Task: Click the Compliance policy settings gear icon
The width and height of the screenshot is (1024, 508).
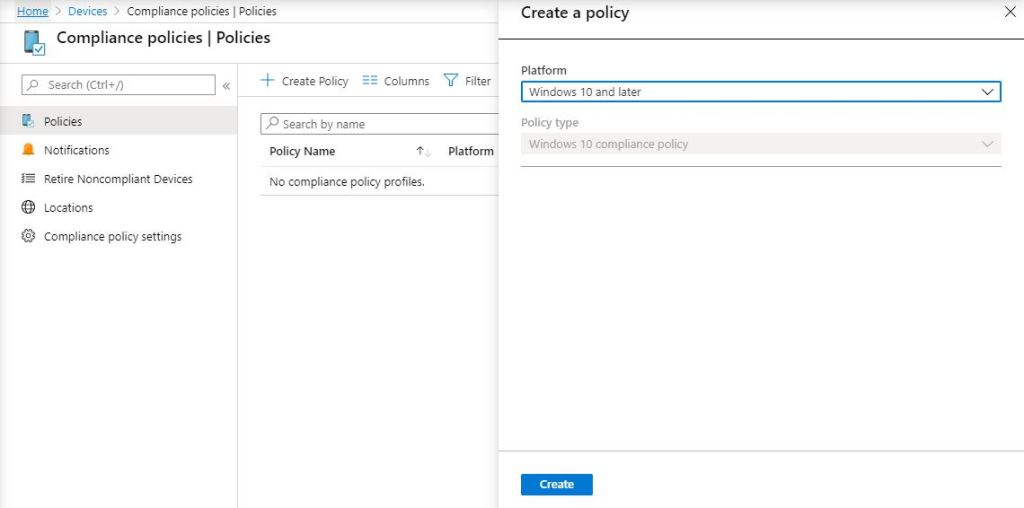Action: click(28, 237)
